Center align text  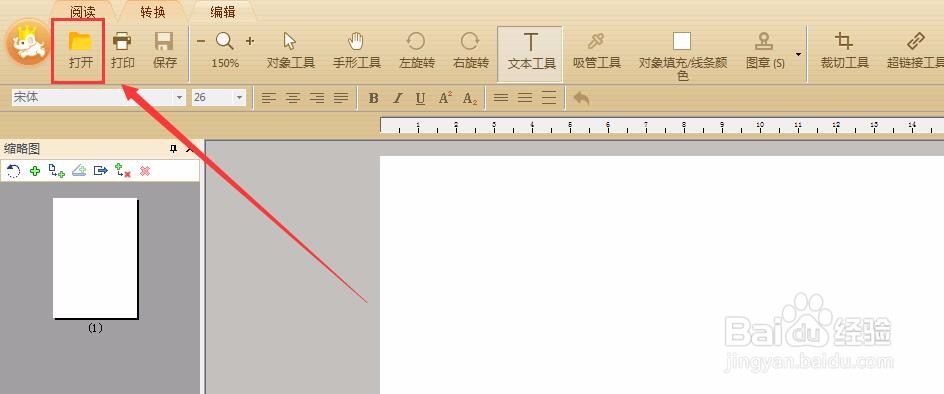click(293, 98)
